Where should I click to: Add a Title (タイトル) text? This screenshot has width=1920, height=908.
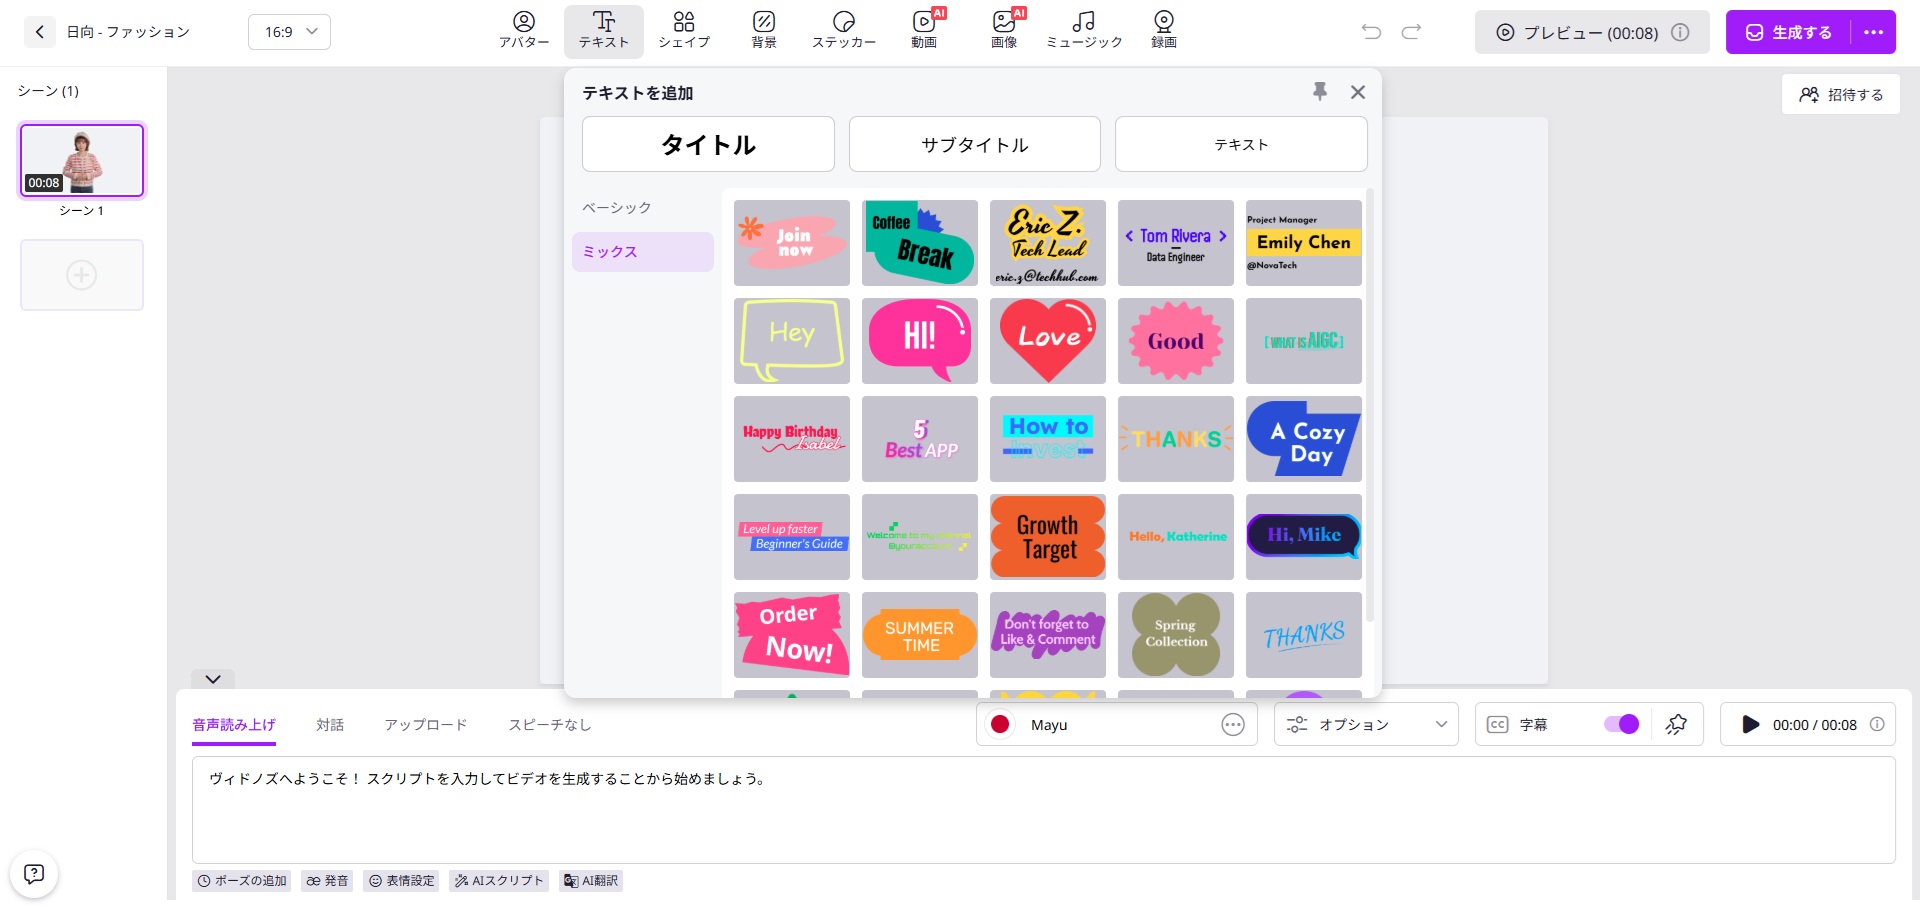708,144
